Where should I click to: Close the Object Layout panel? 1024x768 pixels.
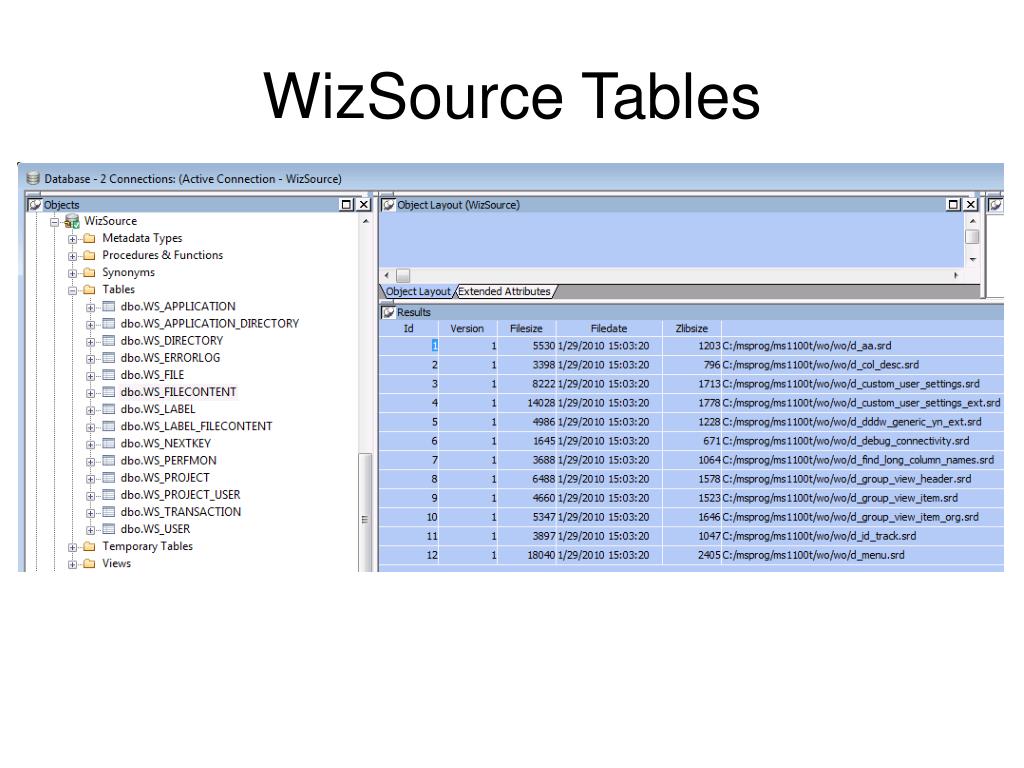(971, 205)
